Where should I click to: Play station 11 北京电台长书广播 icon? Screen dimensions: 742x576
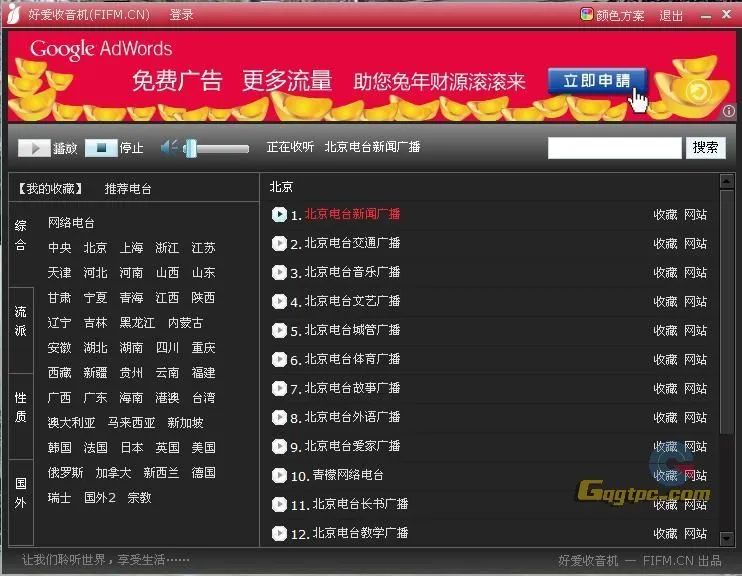279,504
